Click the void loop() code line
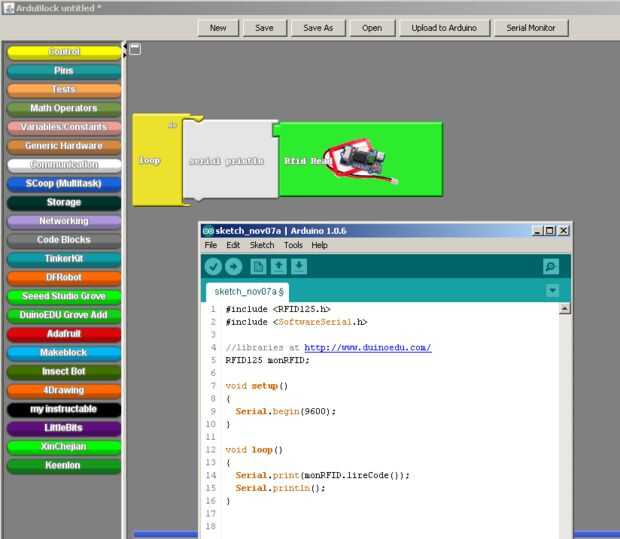The image size is (620, 539). (254, 450)
